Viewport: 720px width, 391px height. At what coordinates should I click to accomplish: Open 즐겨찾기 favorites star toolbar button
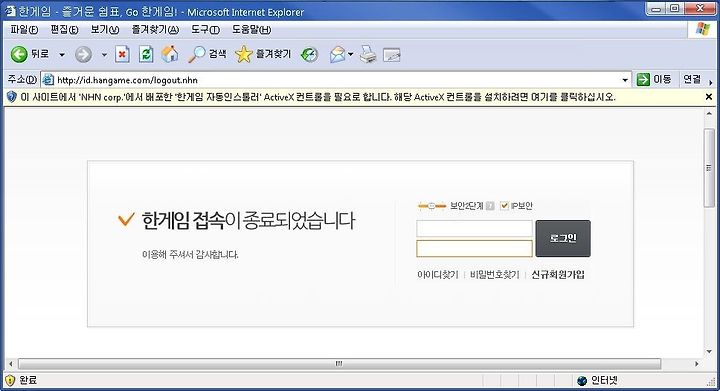(x=263, y=55)
